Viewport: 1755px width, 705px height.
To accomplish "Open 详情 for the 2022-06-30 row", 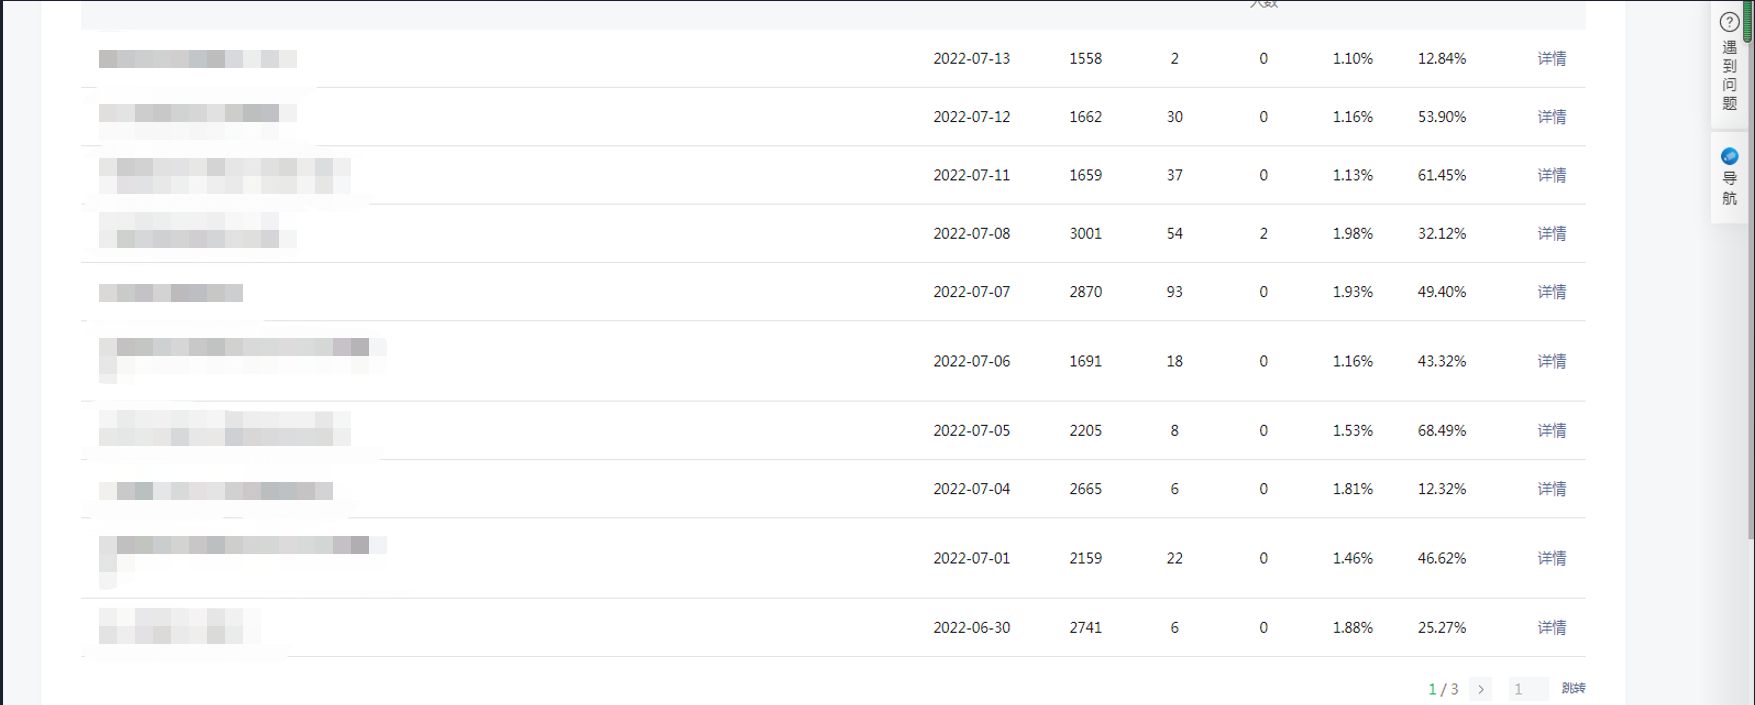I will point(1551,628).
